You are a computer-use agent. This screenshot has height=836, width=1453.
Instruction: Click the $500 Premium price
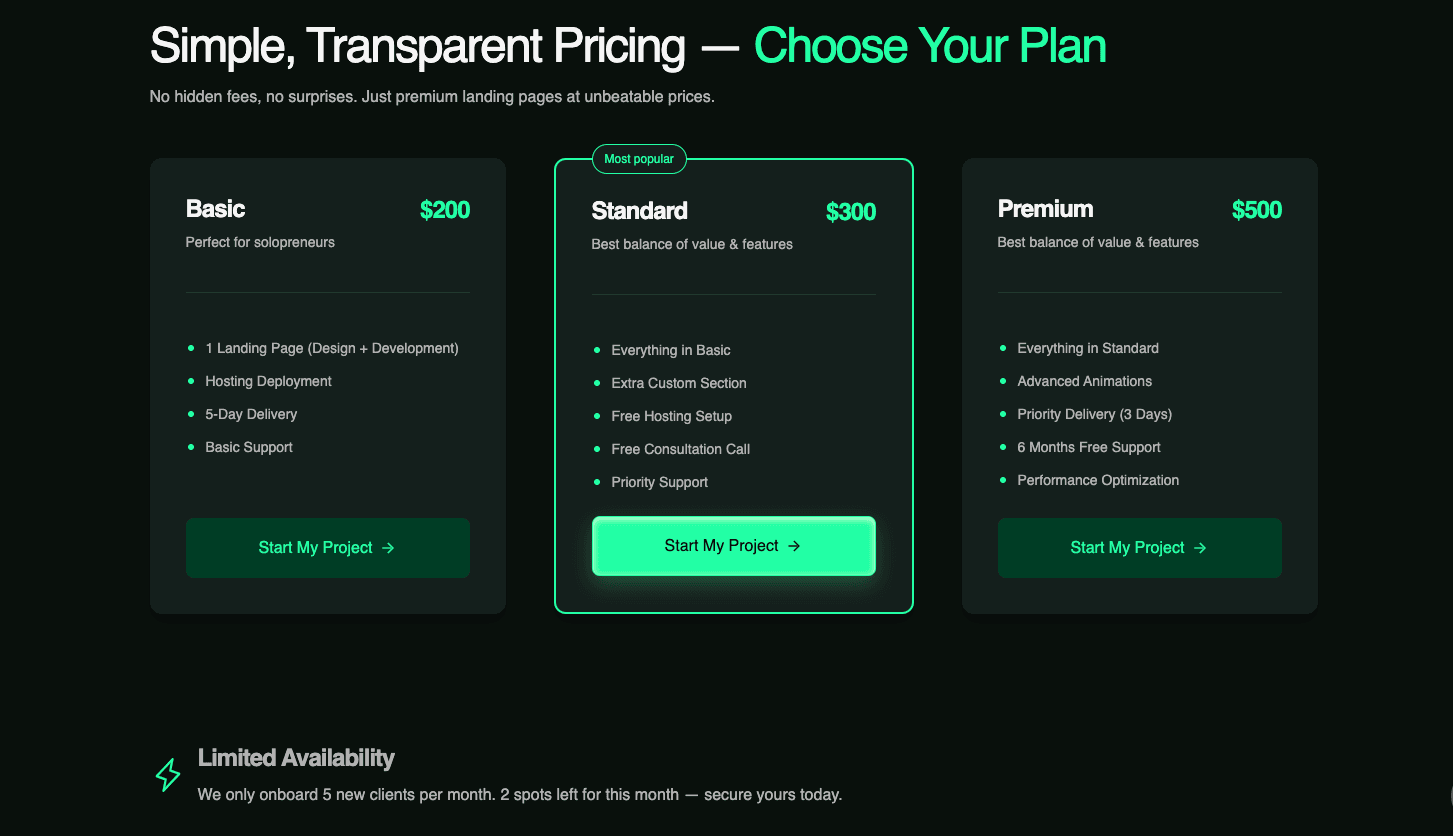click(1256, 210)
